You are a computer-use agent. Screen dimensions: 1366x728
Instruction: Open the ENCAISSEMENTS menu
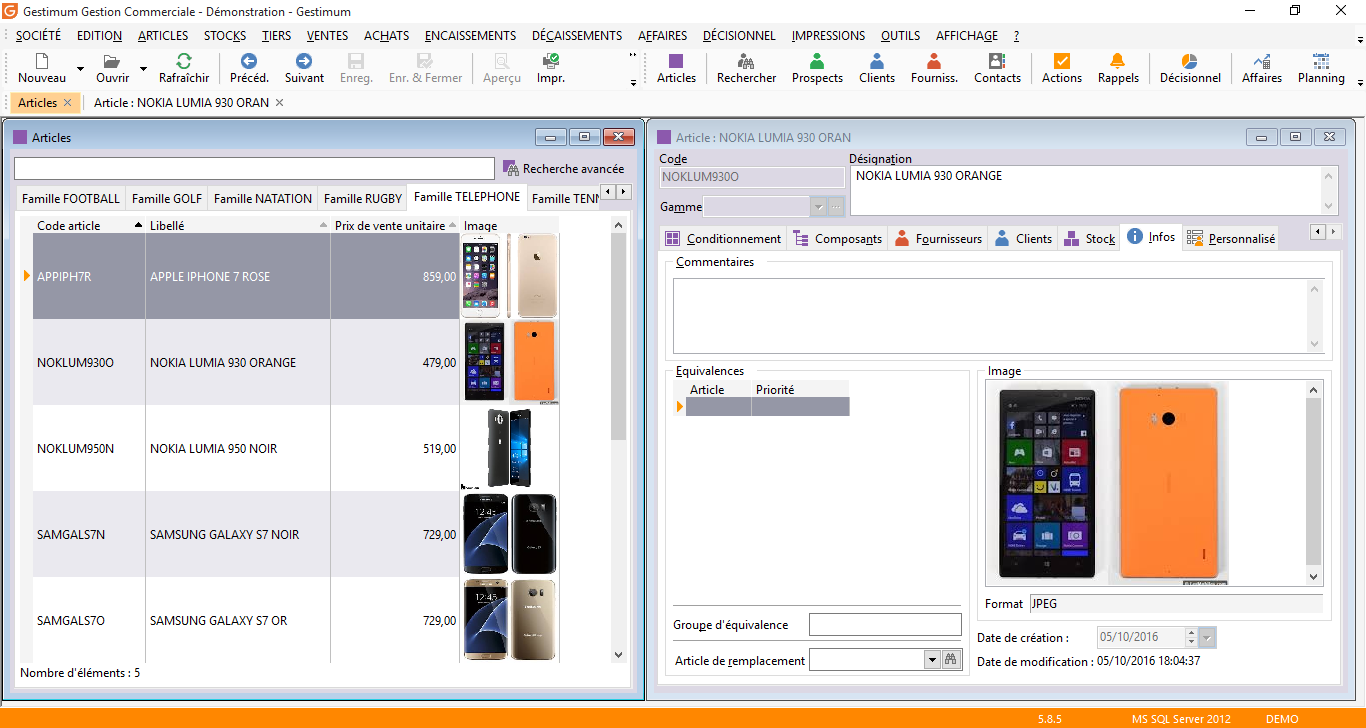[470, 35]
